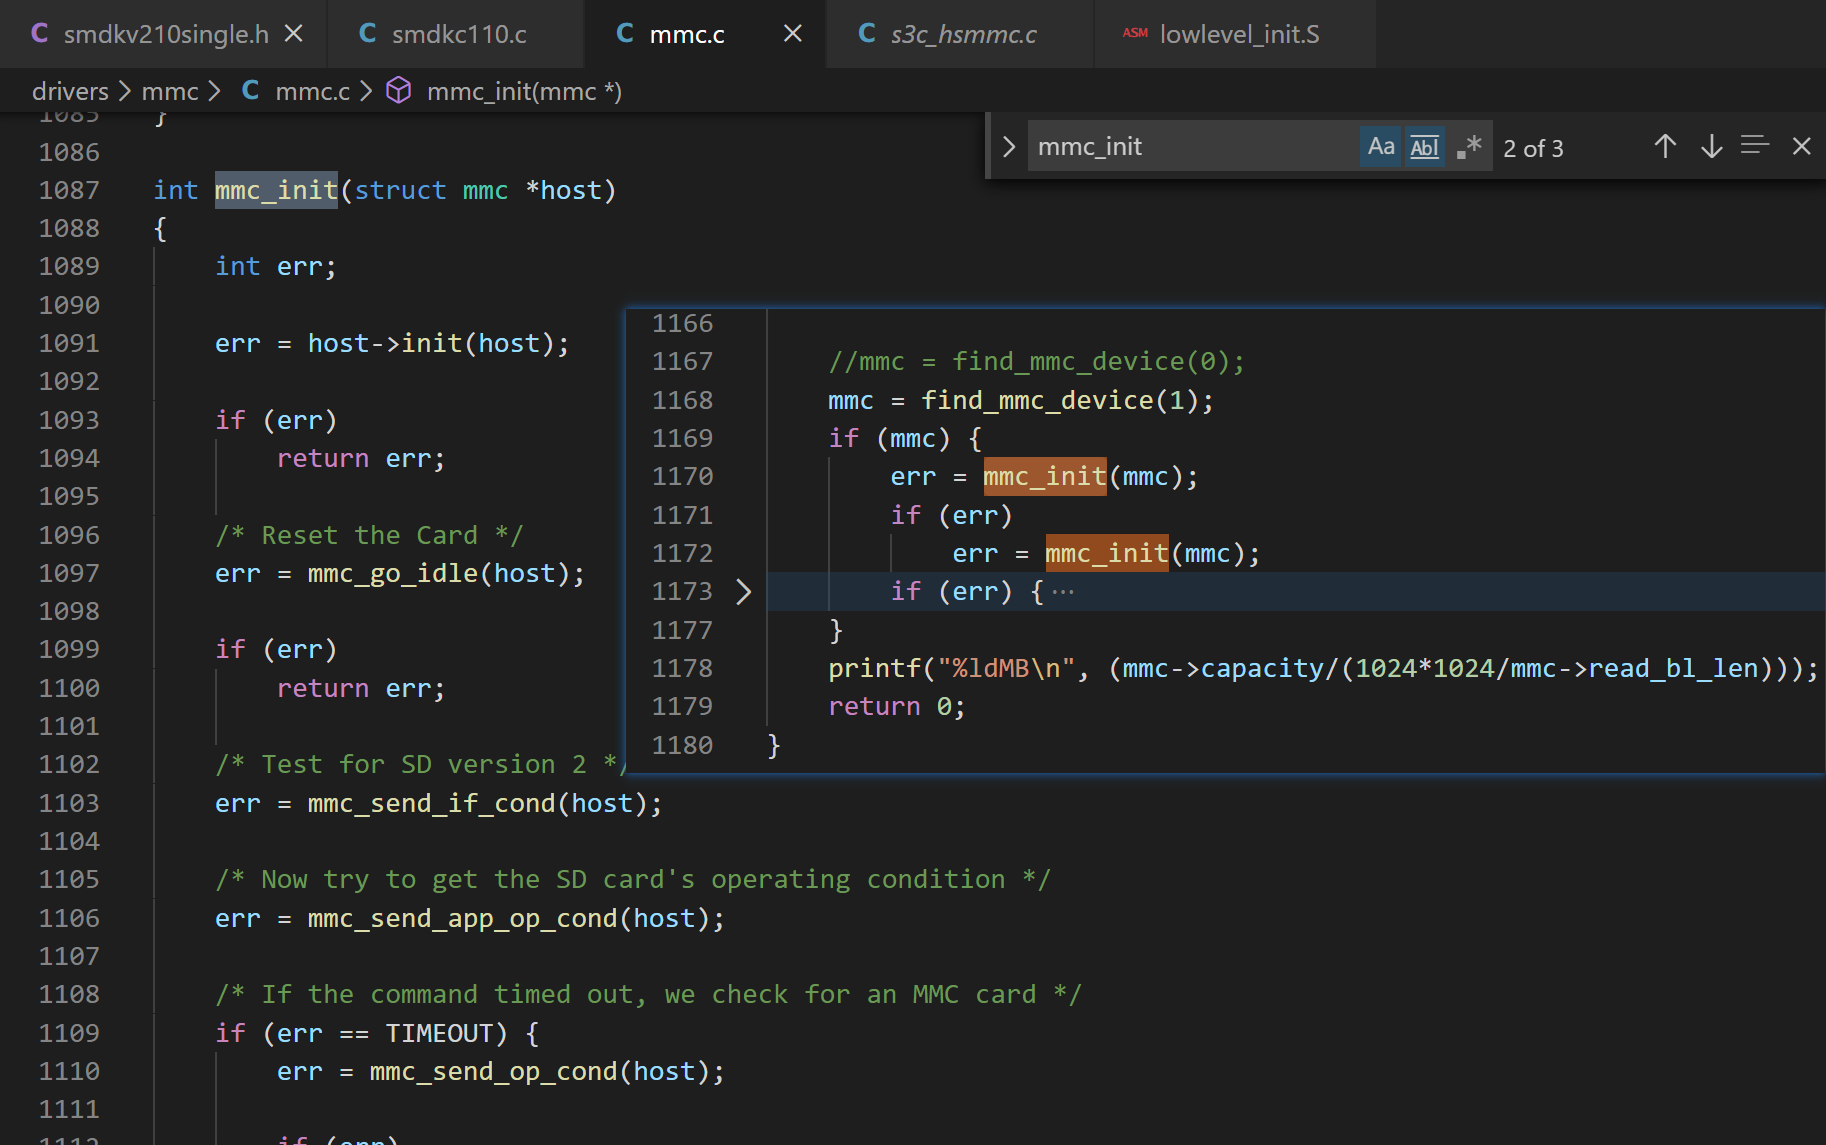Go to next match in find widget

point(1711,147)
